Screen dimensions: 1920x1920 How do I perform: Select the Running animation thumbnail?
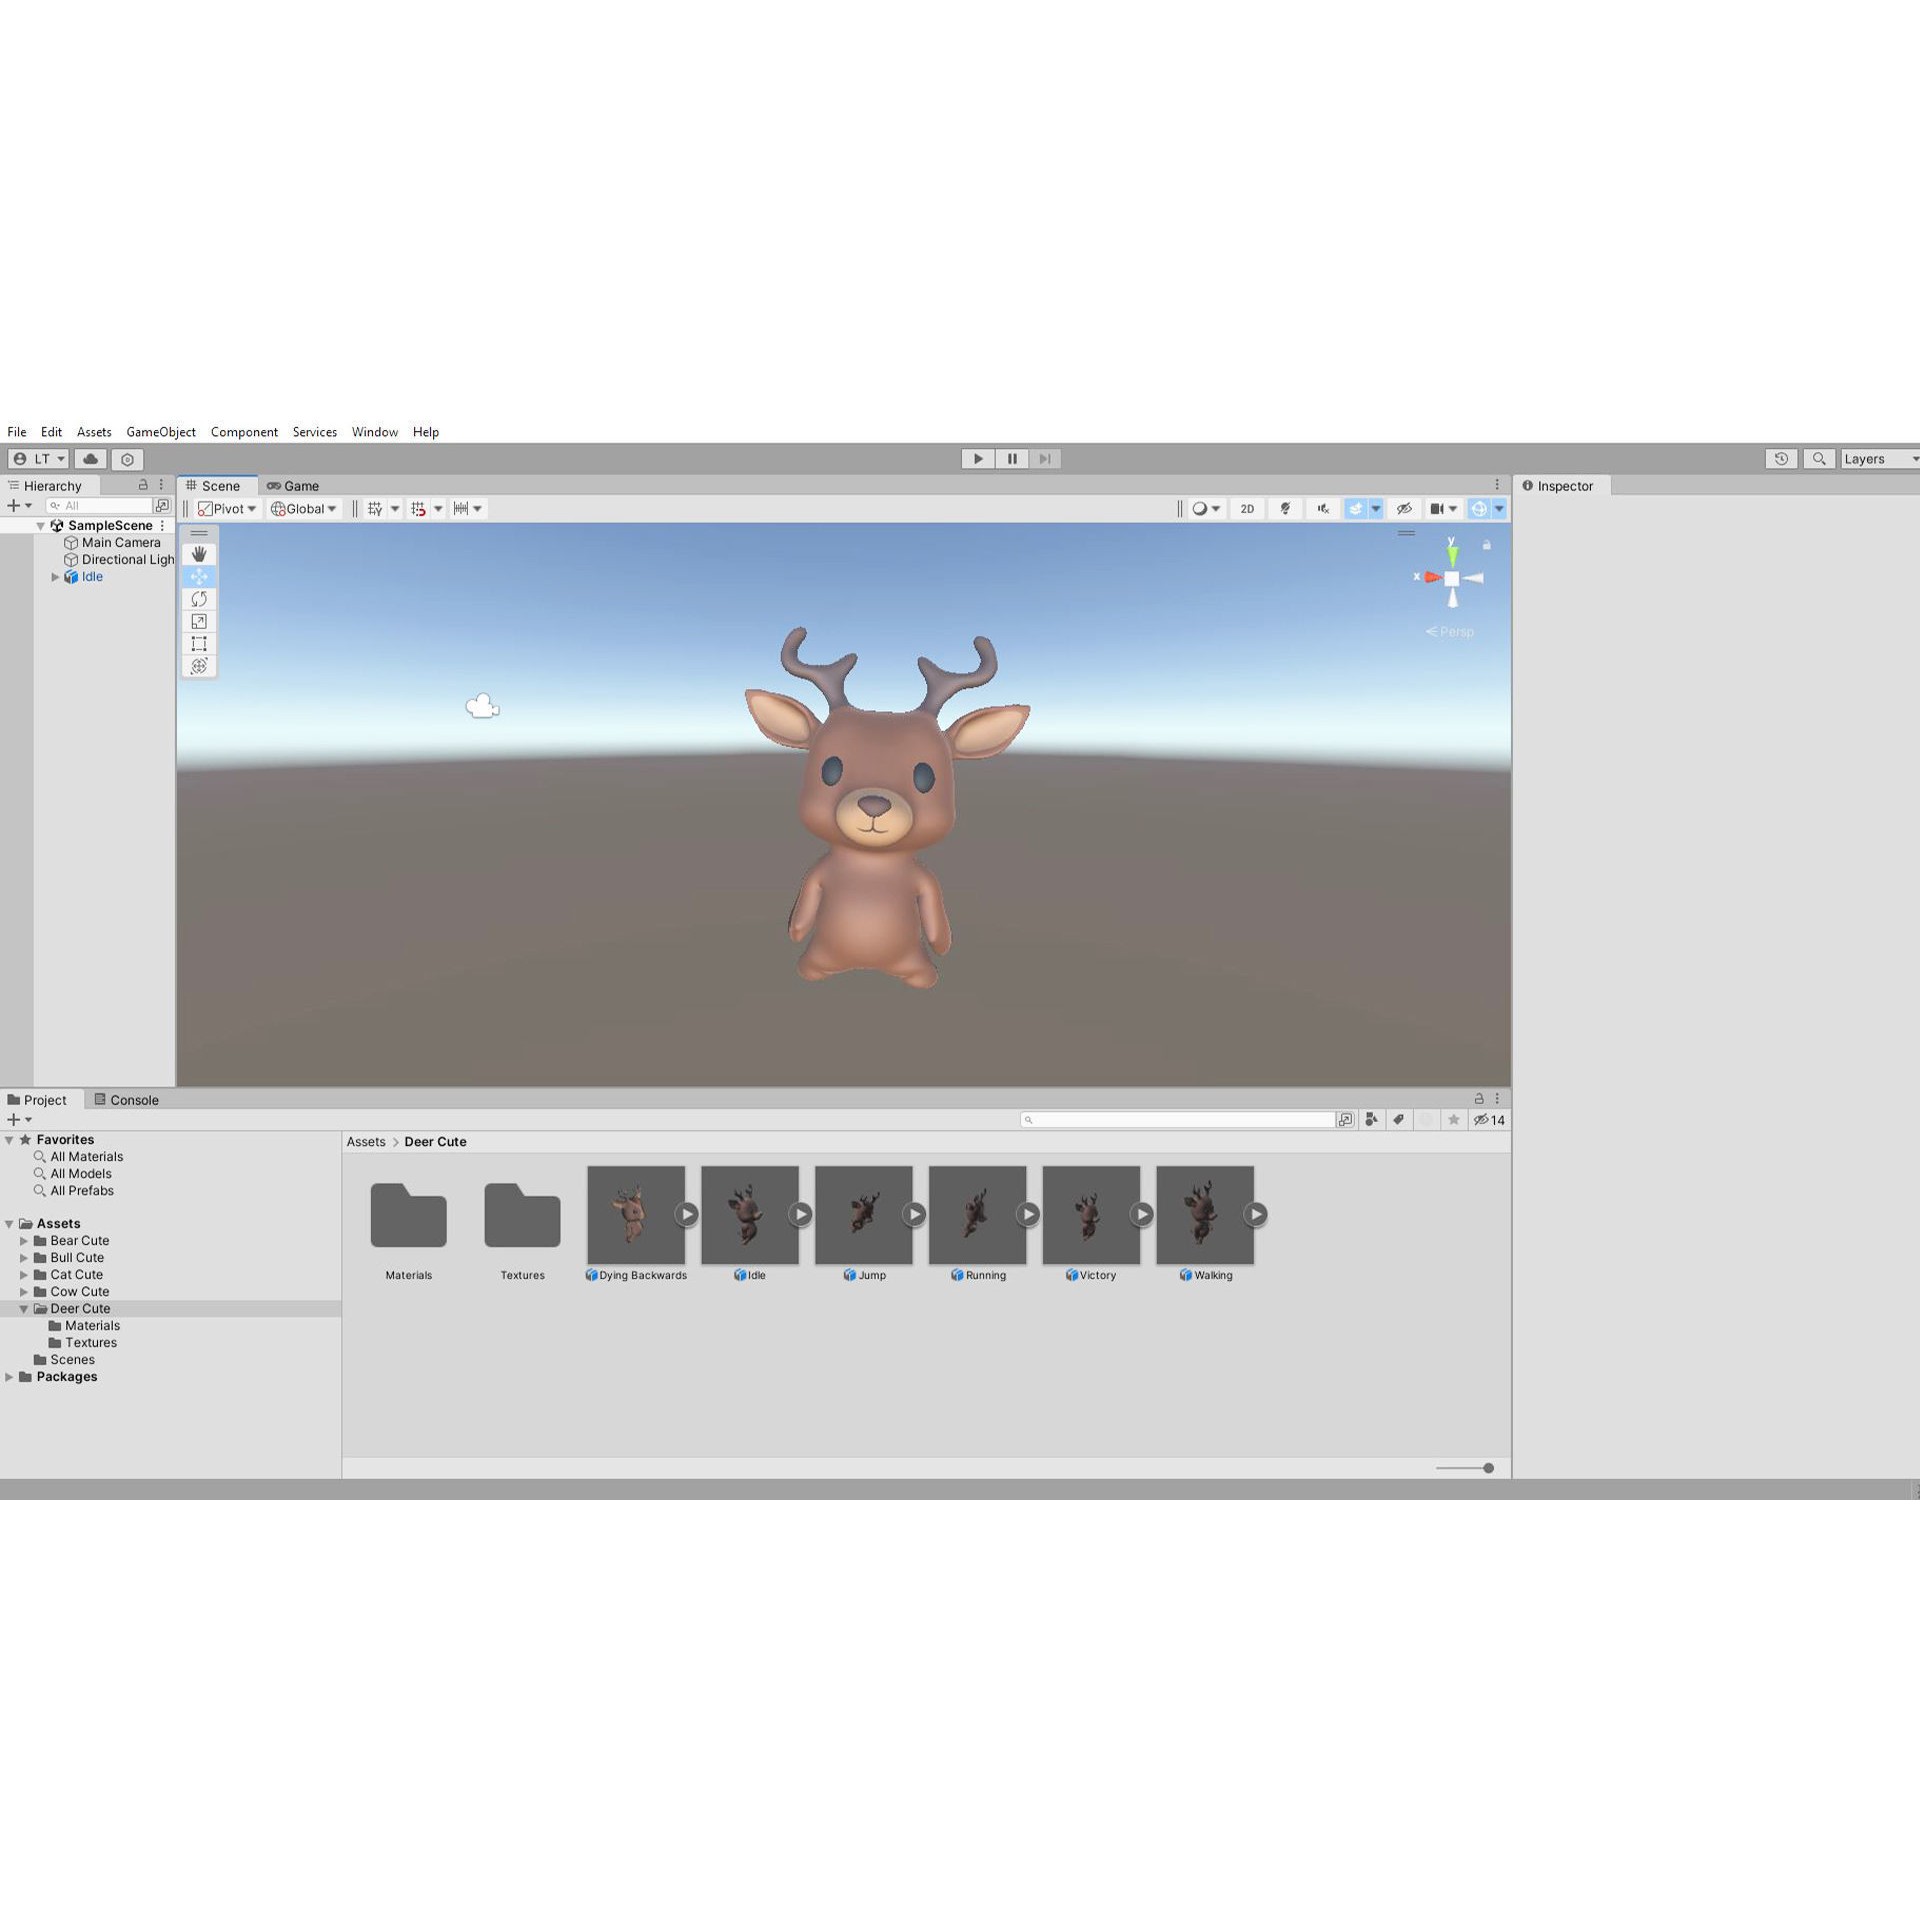pos(977,1214)
